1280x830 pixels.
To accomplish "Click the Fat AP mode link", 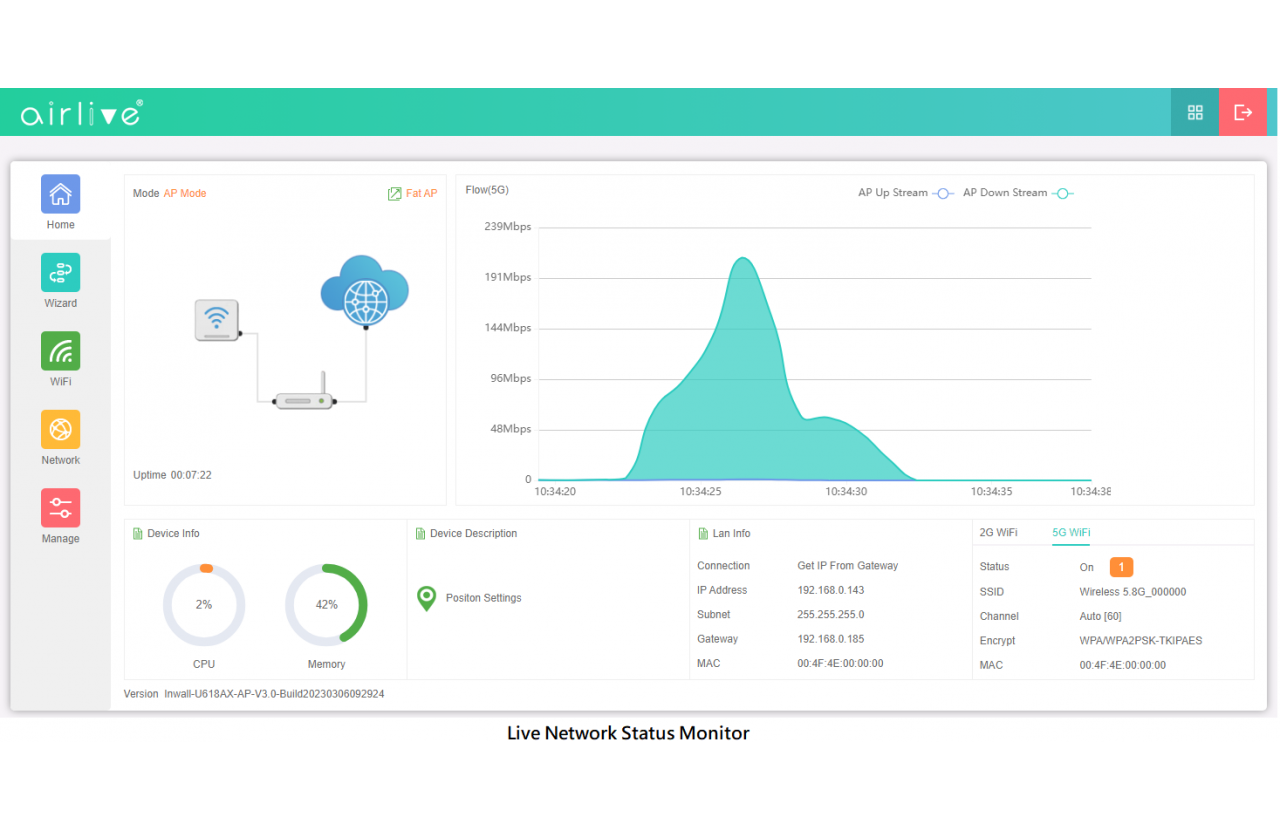I will click(x=413, y=194).
